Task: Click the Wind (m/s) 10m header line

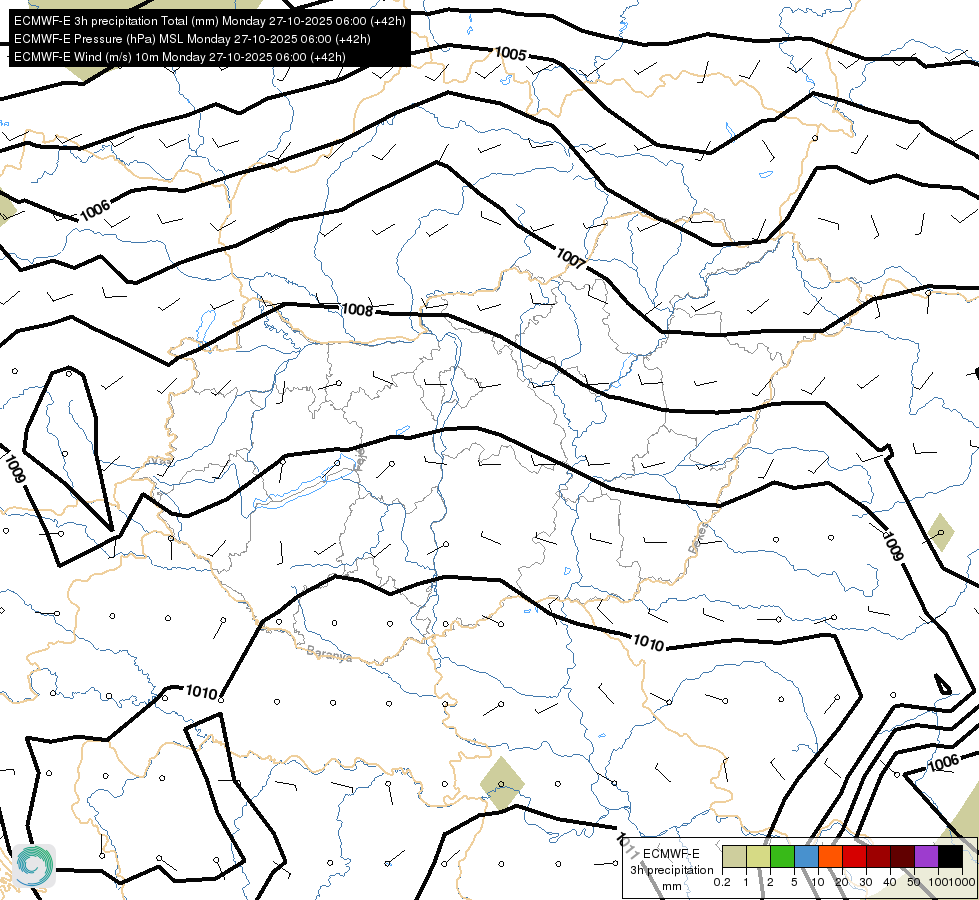Action: [x=180, y=57]
